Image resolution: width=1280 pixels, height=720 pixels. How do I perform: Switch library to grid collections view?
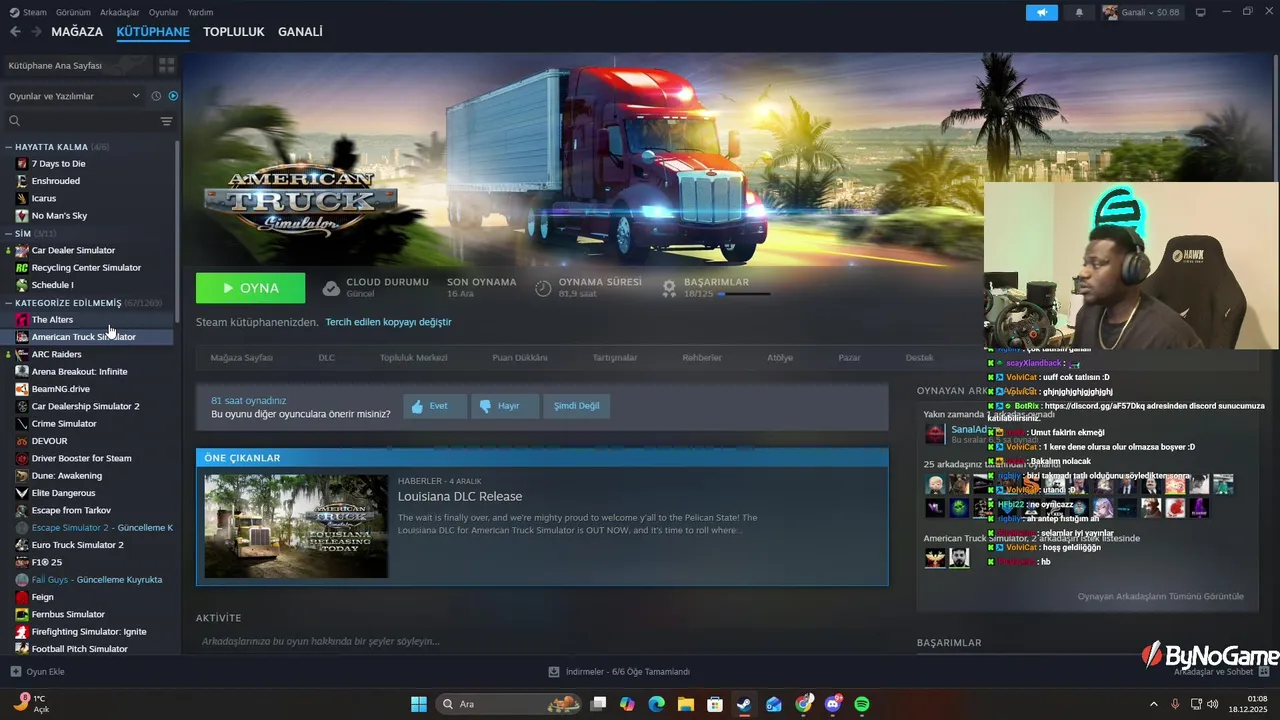[x=166, y=65]
